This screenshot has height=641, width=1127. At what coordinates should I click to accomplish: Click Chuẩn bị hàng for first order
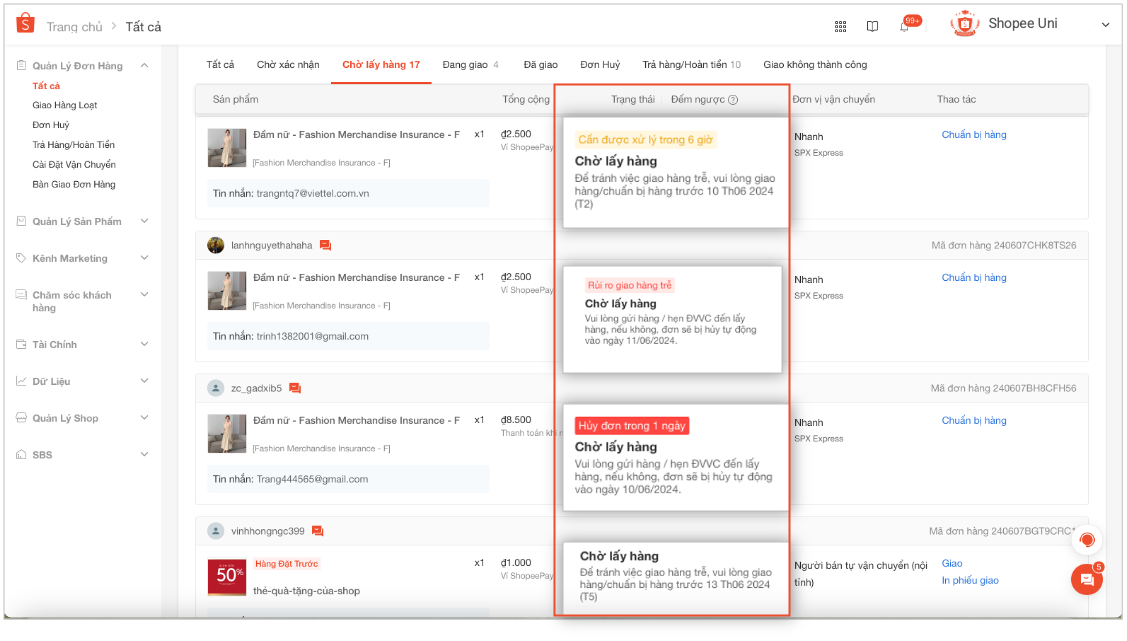pos(973,135)
